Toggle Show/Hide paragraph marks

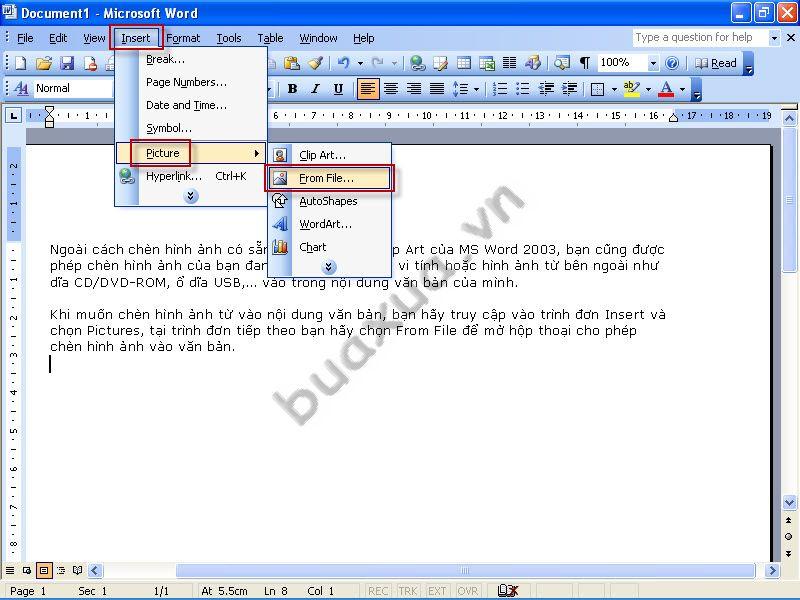click(x=585, y=63)
